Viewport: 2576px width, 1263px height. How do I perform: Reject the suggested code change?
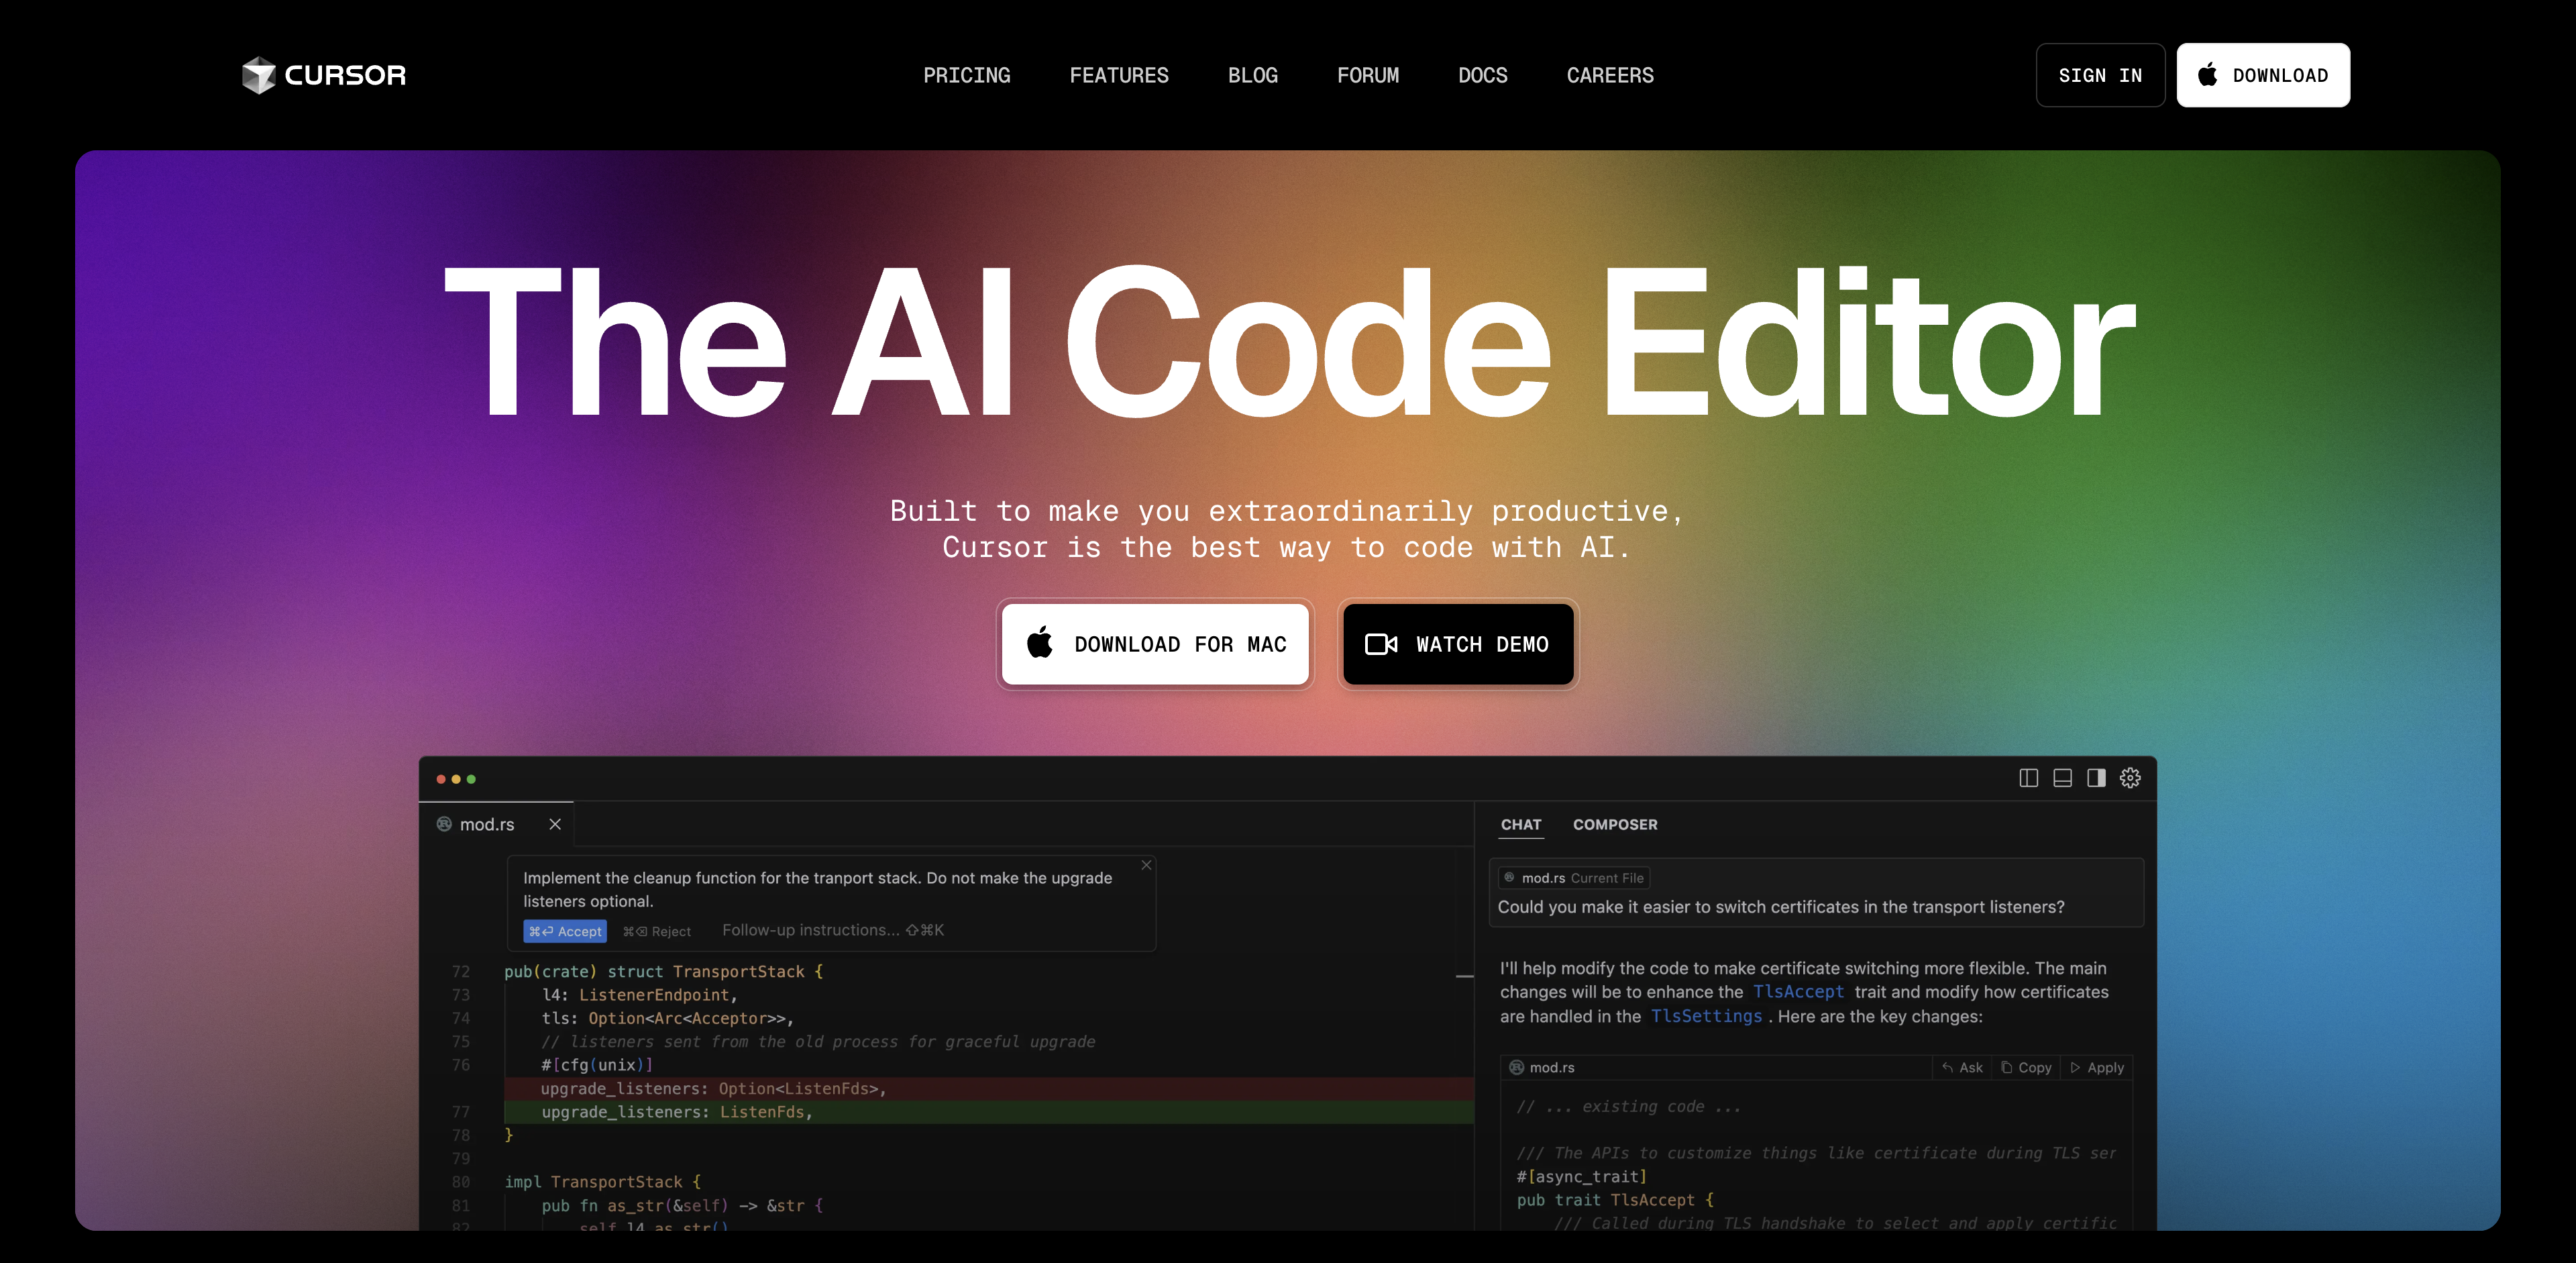coord(657,931)
